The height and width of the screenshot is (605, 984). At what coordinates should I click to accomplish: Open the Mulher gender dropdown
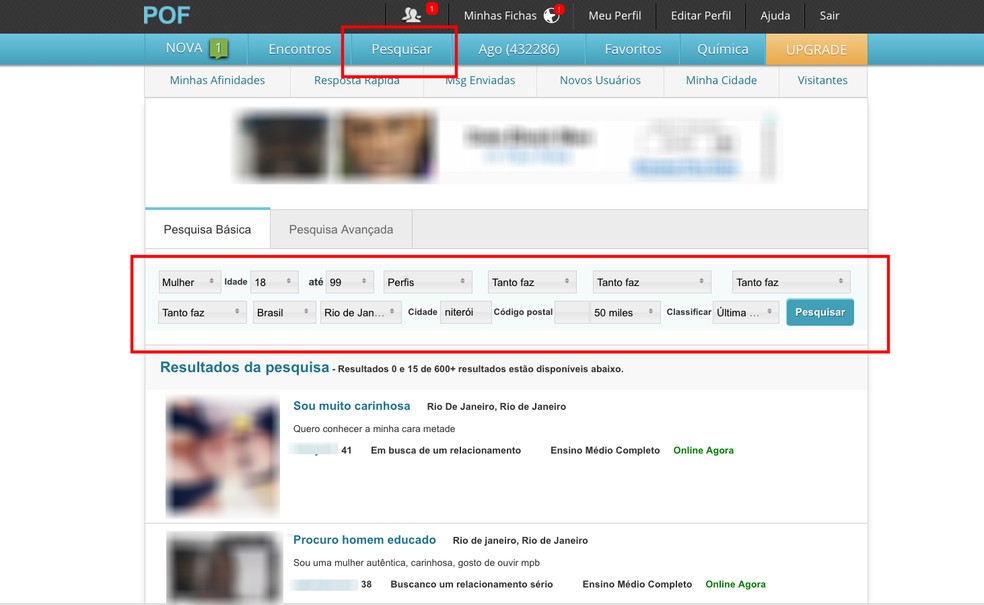[189, 282]
